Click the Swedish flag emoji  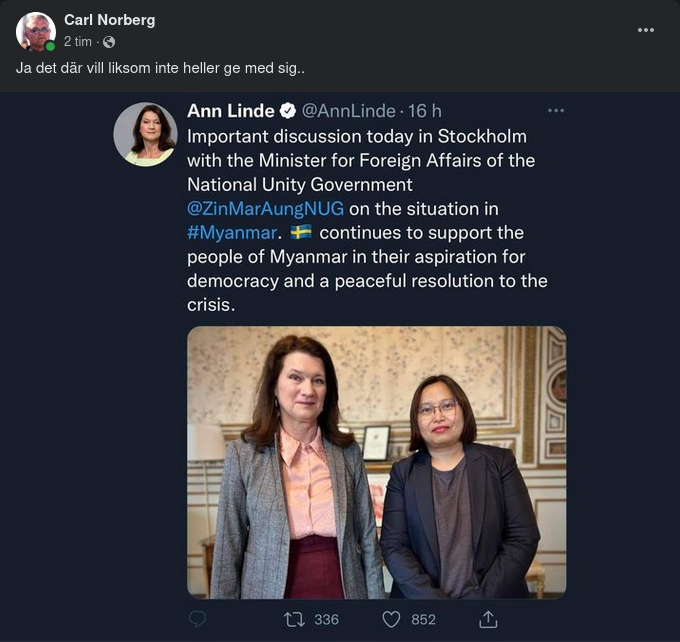pos(301,232)
